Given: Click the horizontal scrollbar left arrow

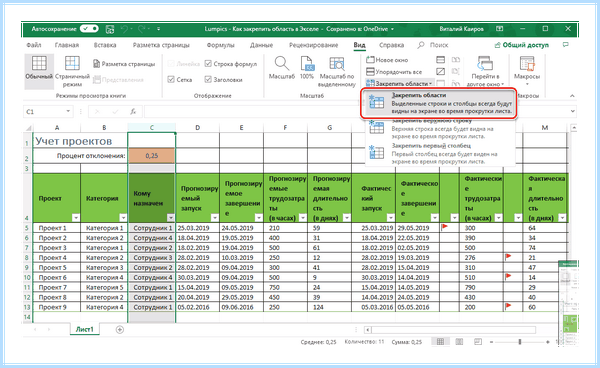Looking at the screenshot, I should click(368, 330).
